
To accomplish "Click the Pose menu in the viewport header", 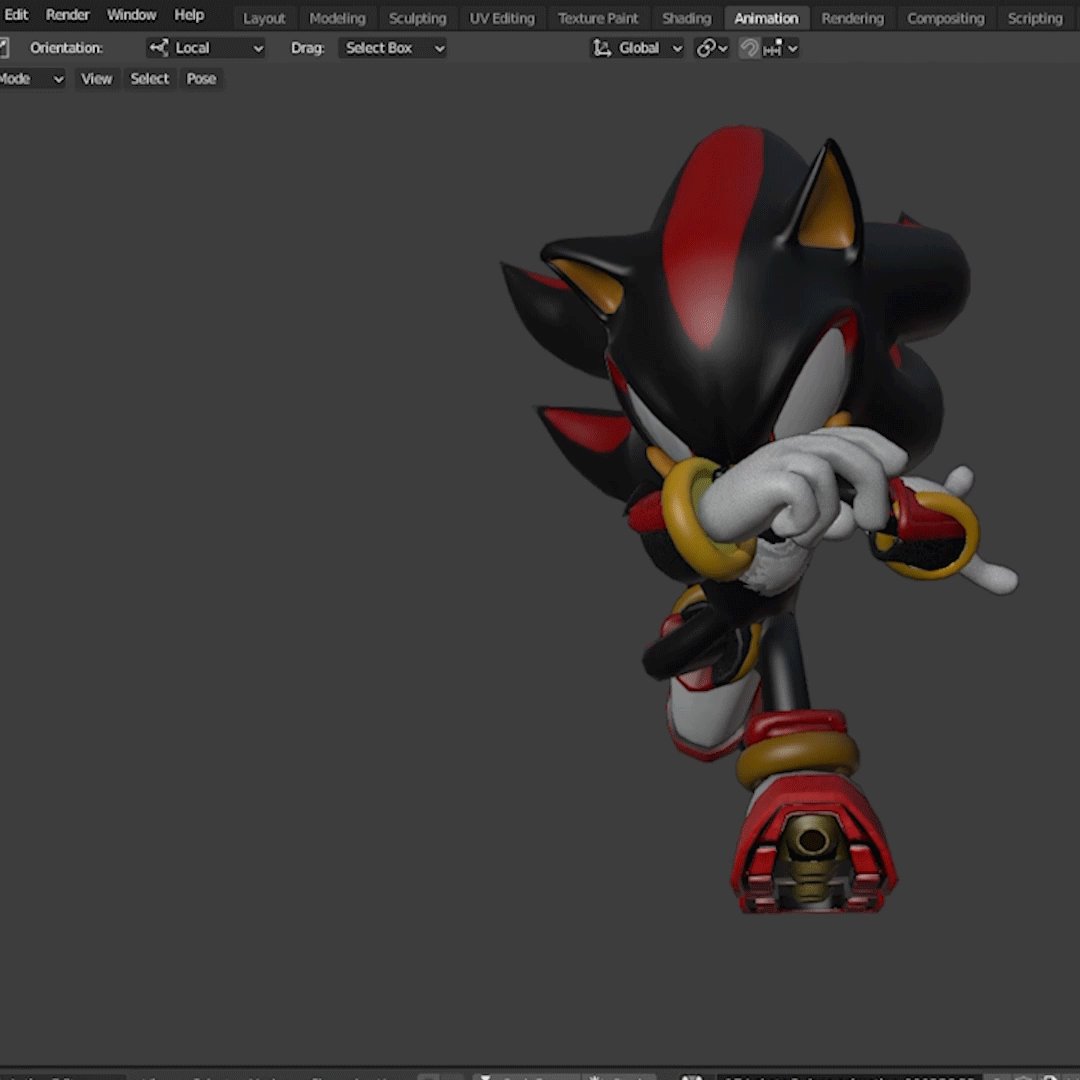I will pos(201,79).
